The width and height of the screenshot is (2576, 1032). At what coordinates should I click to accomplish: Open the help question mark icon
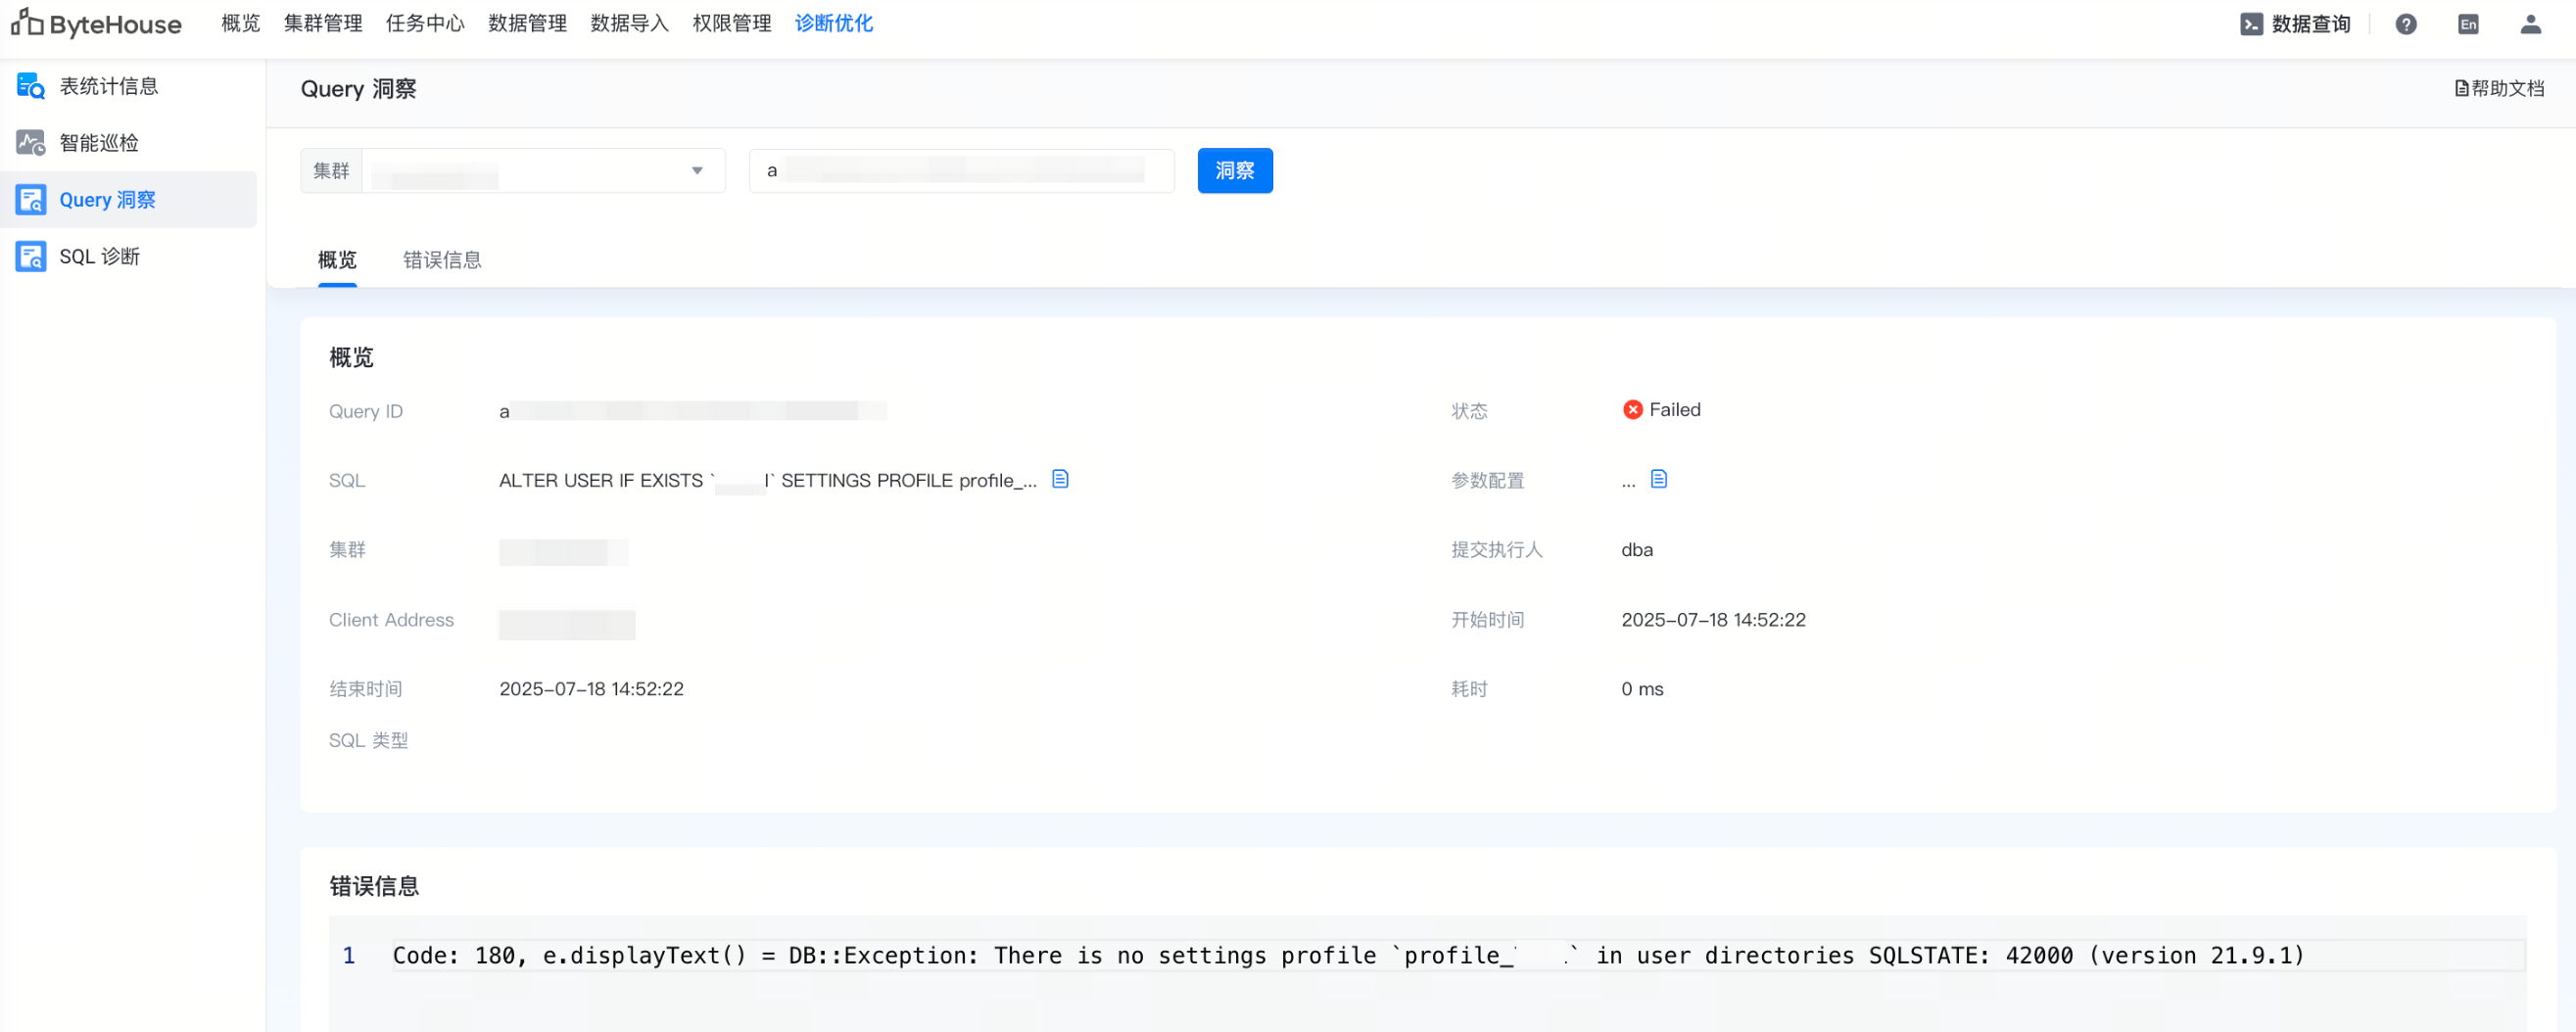[x=2405, y=24]
